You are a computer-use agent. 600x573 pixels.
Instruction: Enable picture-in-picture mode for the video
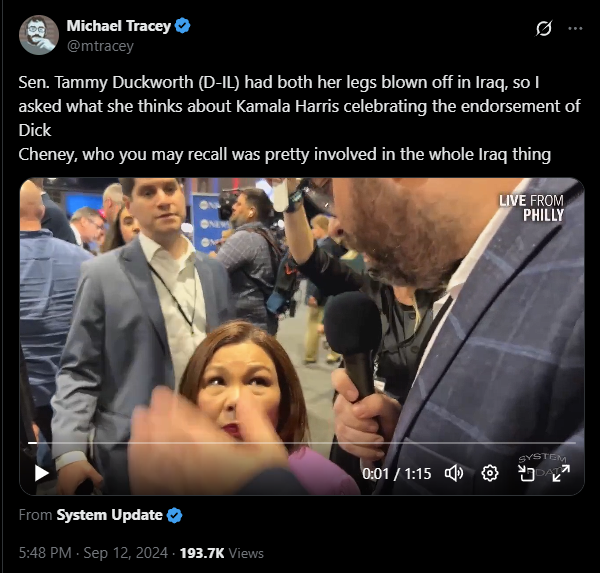click(526, 473)
